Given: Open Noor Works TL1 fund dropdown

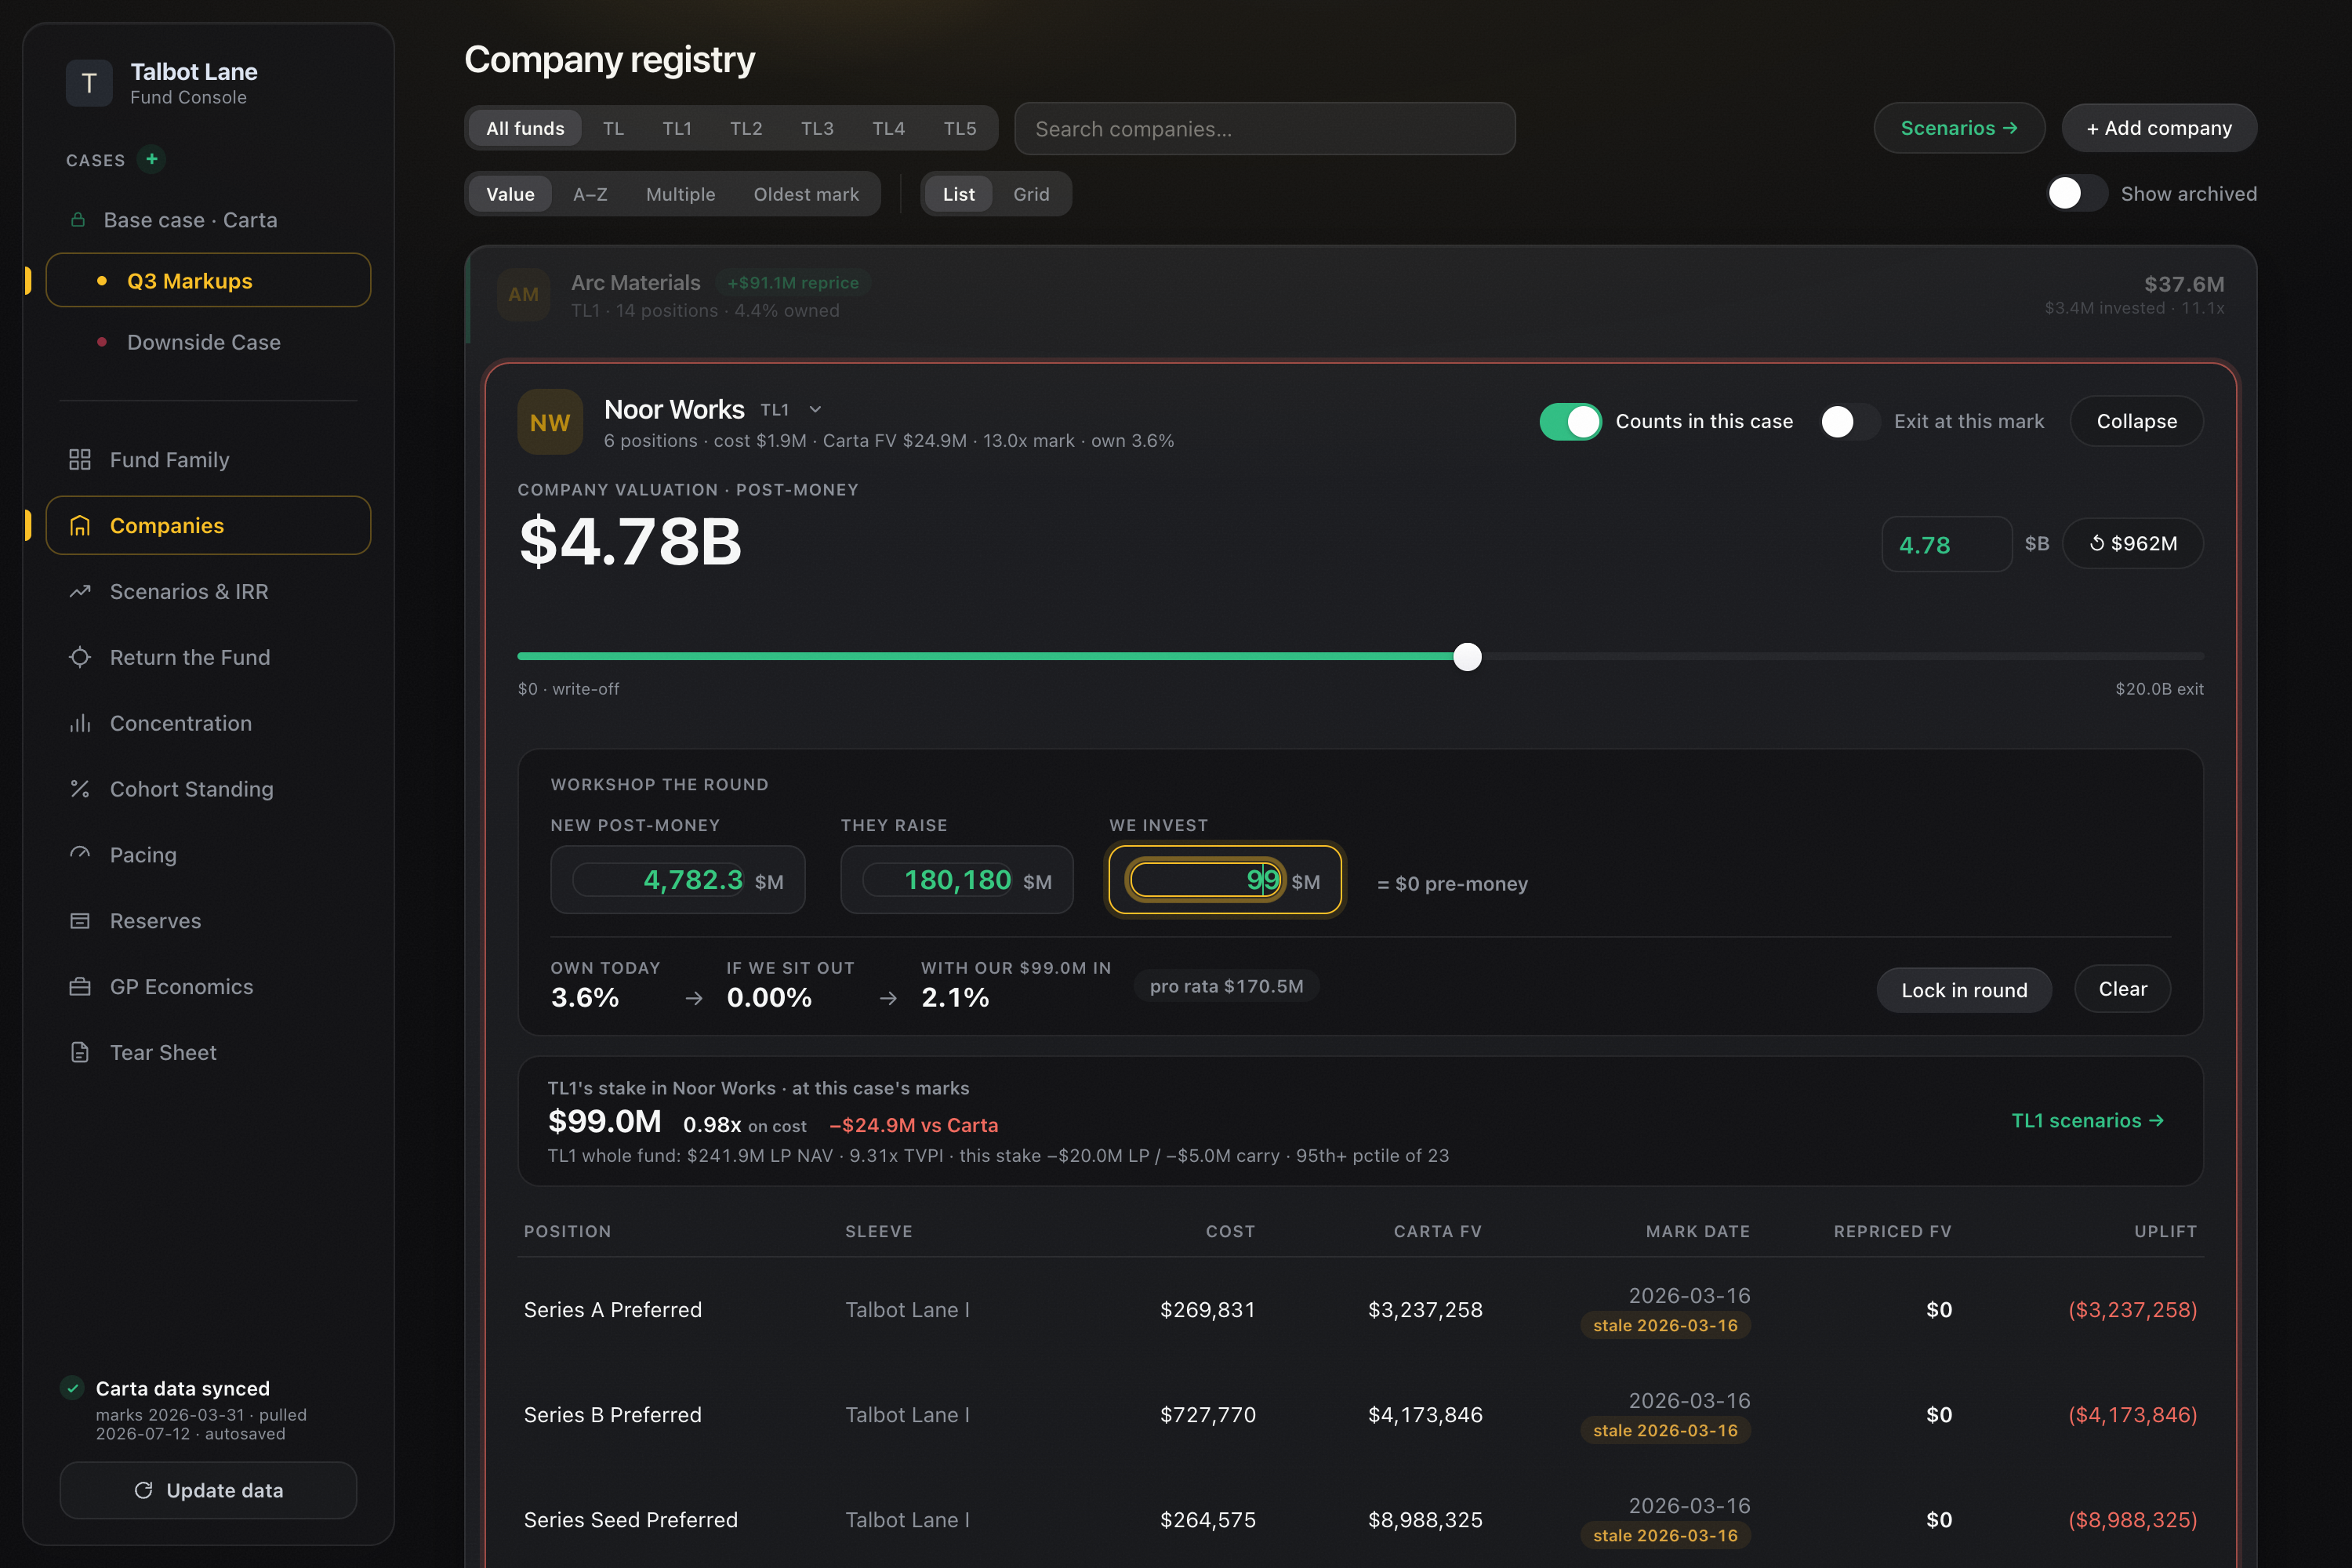Looking at the screenshot, I should (x=815, y=409).
